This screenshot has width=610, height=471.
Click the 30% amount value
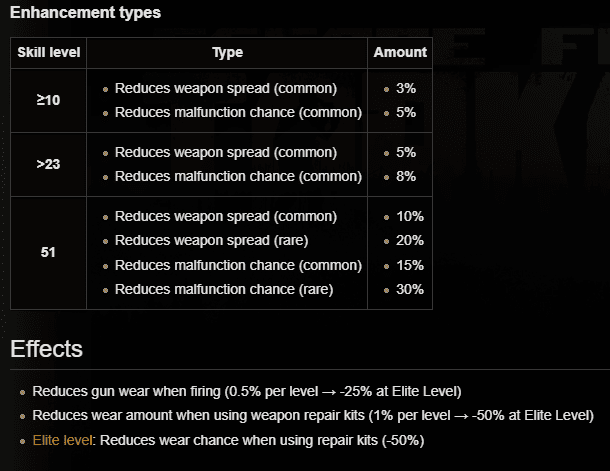[410, 289]
